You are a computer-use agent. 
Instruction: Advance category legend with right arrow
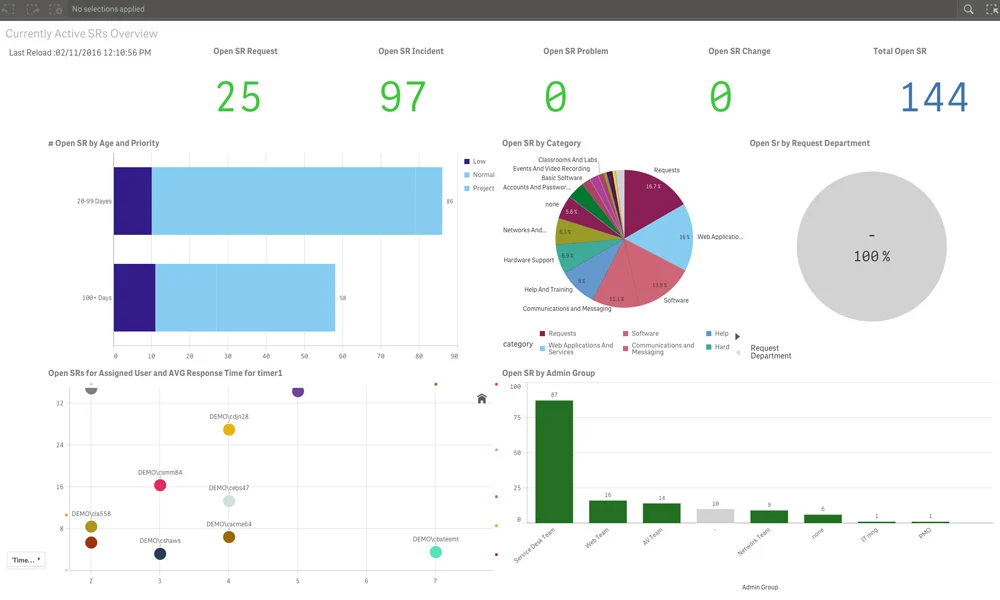pos(737,336)
